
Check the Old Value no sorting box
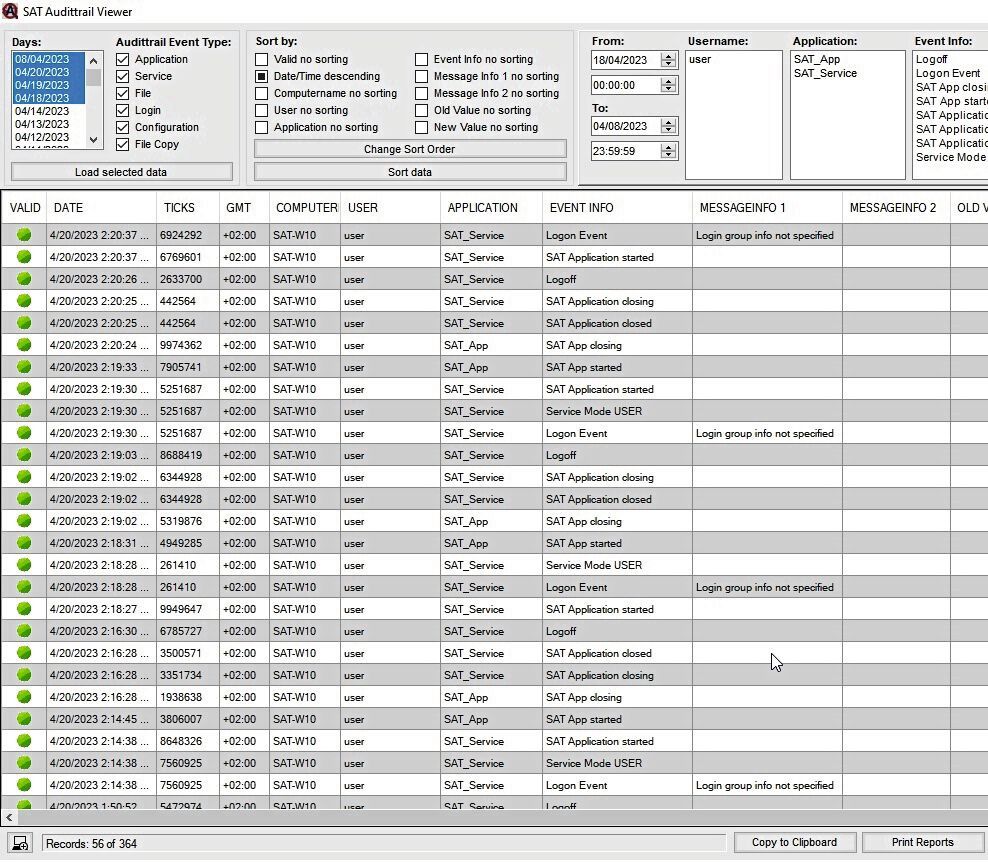422,110
